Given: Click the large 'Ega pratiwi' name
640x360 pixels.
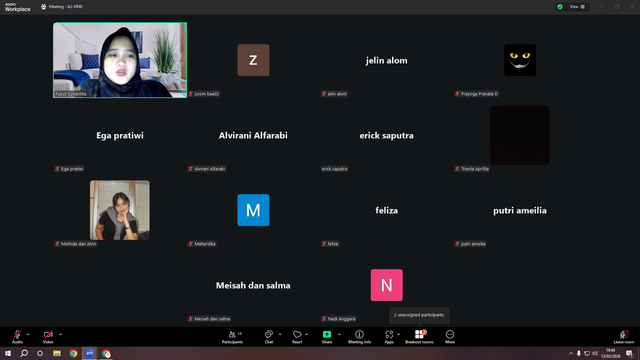Looking at the screenshot, I should 120,136.
